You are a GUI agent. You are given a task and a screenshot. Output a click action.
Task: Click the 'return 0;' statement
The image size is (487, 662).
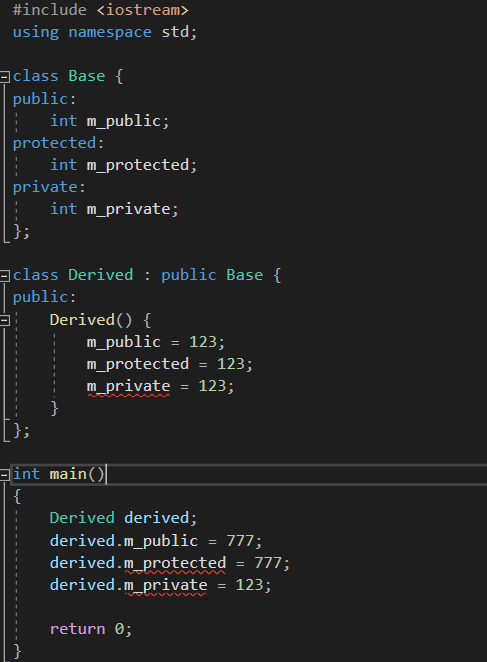click(x=91, y=629)
